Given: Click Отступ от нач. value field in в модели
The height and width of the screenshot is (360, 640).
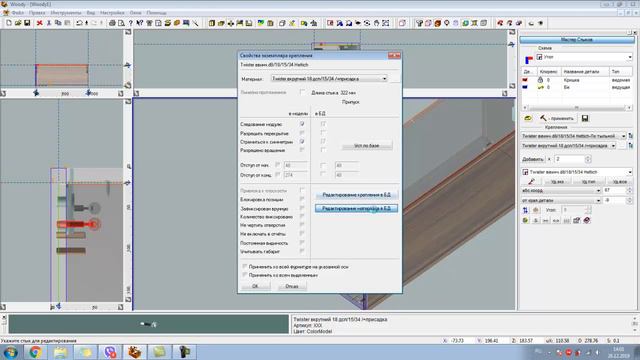Looking at the screenshot, I should tap(296, 165).
